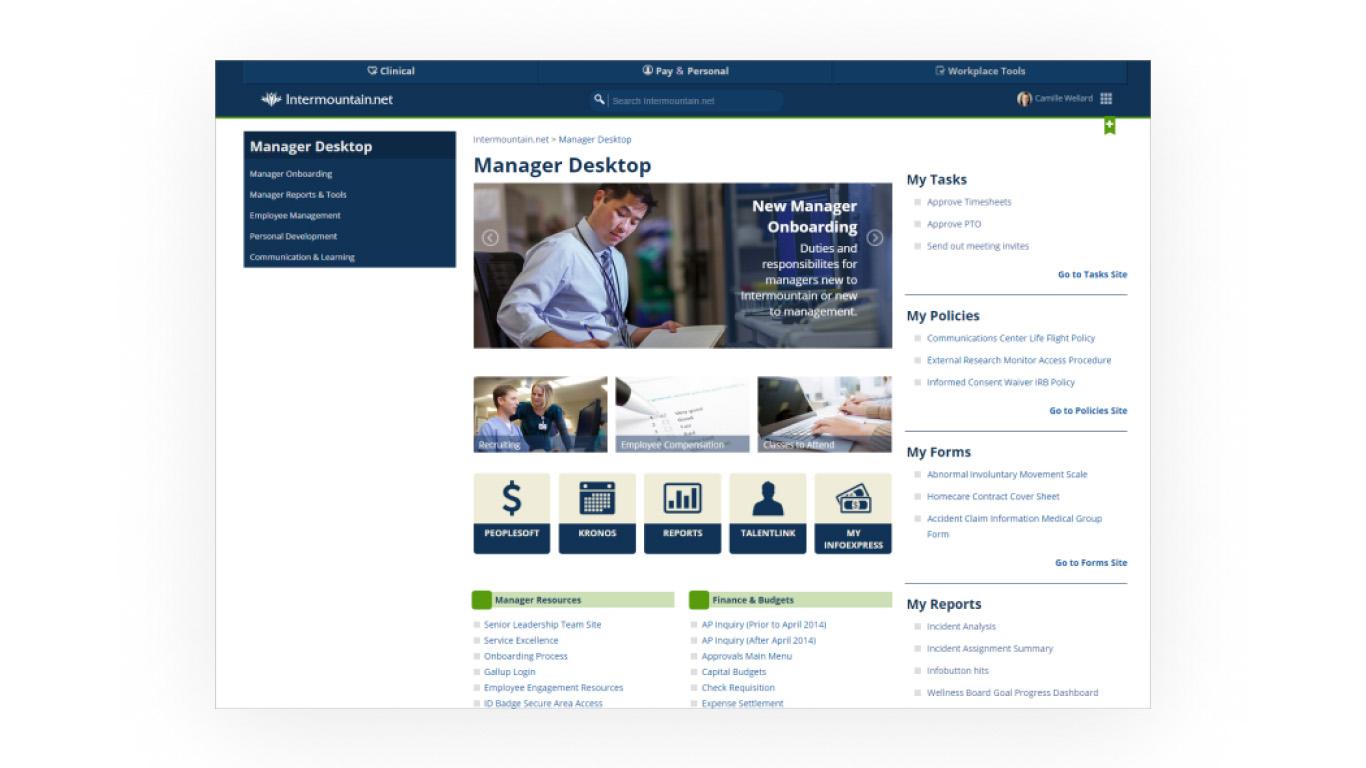Image resolution: width=1366 pixels, height=768 pixels.
Task: Select Manager Onboarding in the sidebar
Action: coord(291,174)
